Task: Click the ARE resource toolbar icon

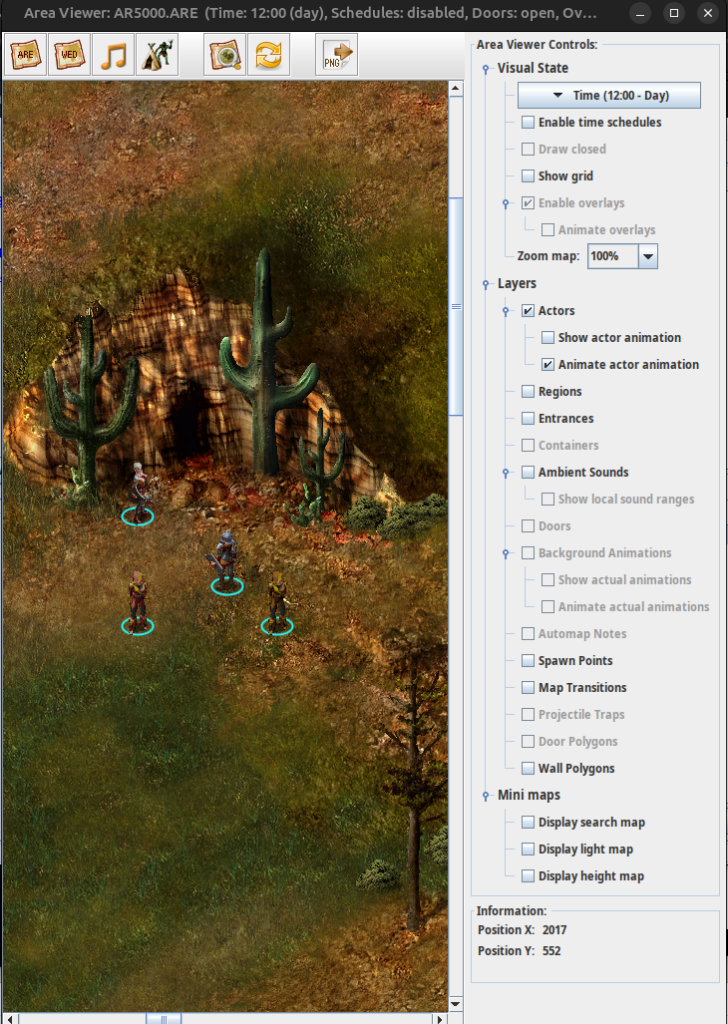Action: 27,56
